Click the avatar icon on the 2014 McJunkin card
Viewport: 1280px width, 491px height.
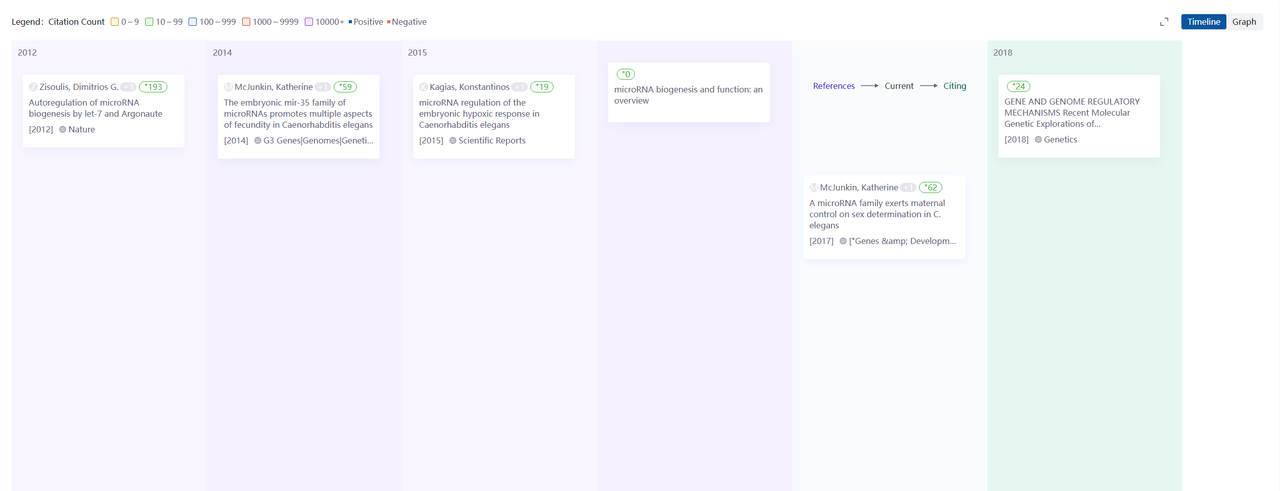click(x=228, y=87)
